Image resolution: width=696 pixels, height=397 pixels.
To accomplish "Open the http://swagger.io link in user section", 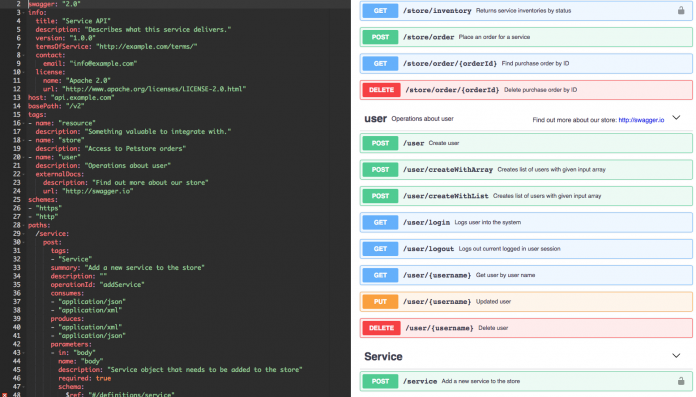I will (x=641, y=120).
